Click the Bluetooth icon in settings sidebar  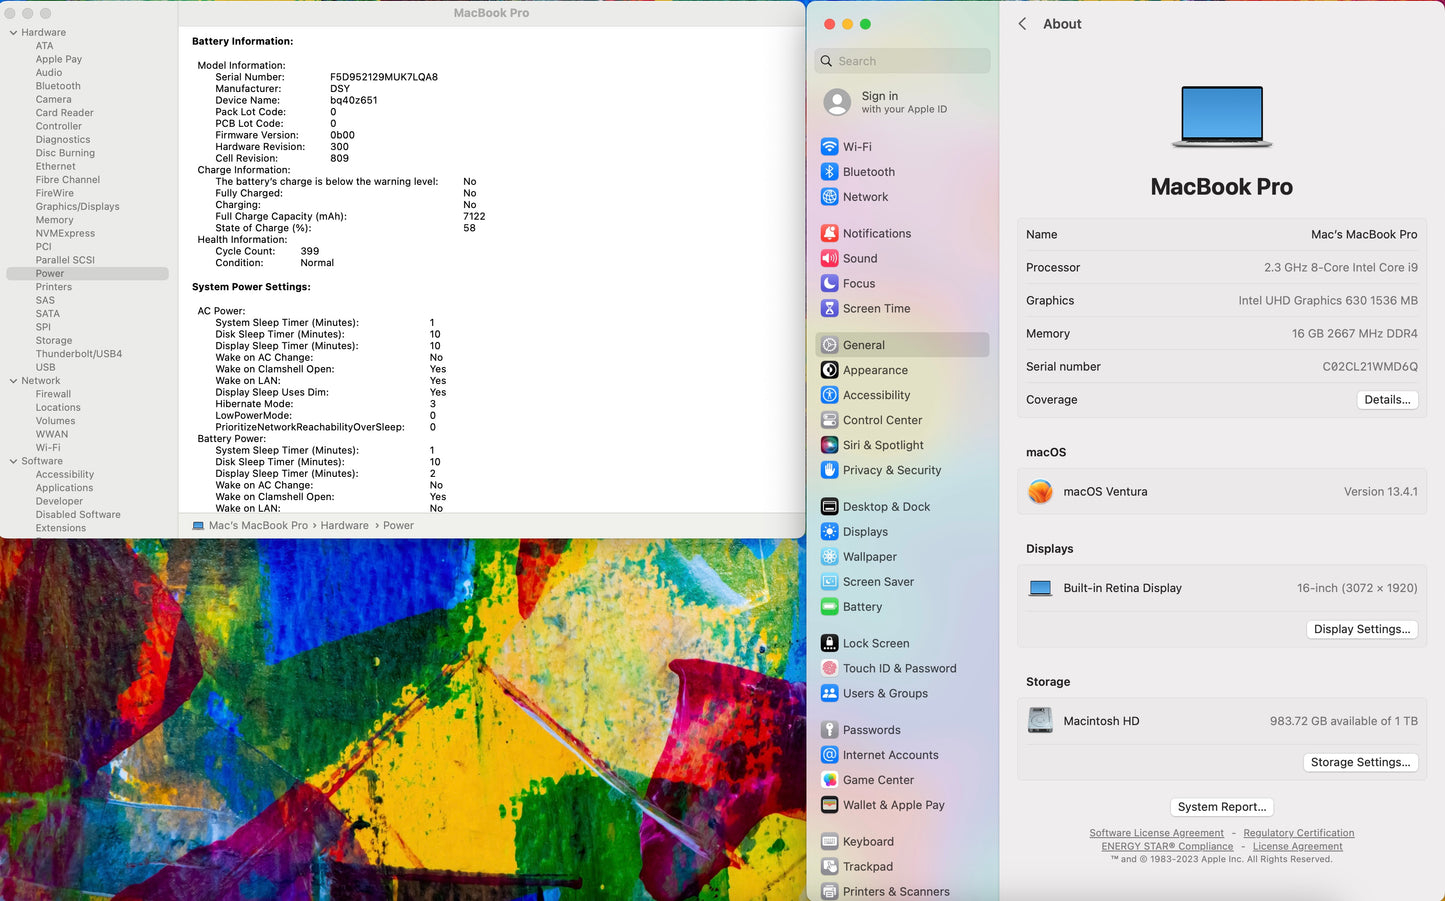(829, 172)
